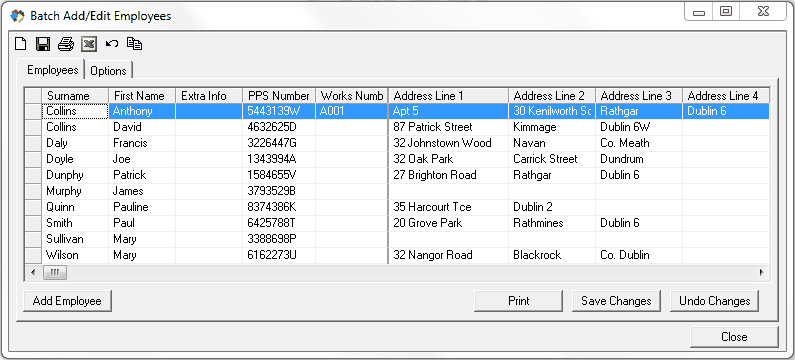Viewport: 795px width, 360px height.
Task: Click the Print printer toolbar icon
Action: (66, 44)
